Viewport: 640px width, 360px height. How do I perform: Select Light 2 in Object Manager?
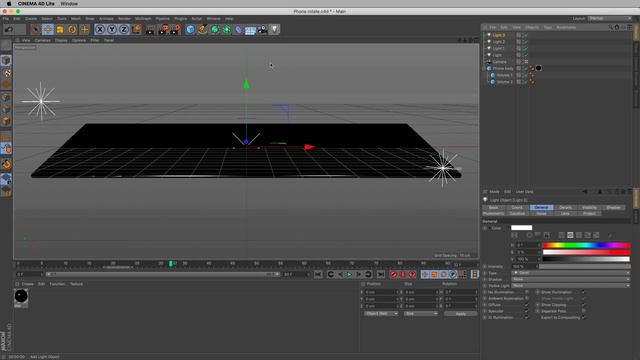[x=498, y=42]
